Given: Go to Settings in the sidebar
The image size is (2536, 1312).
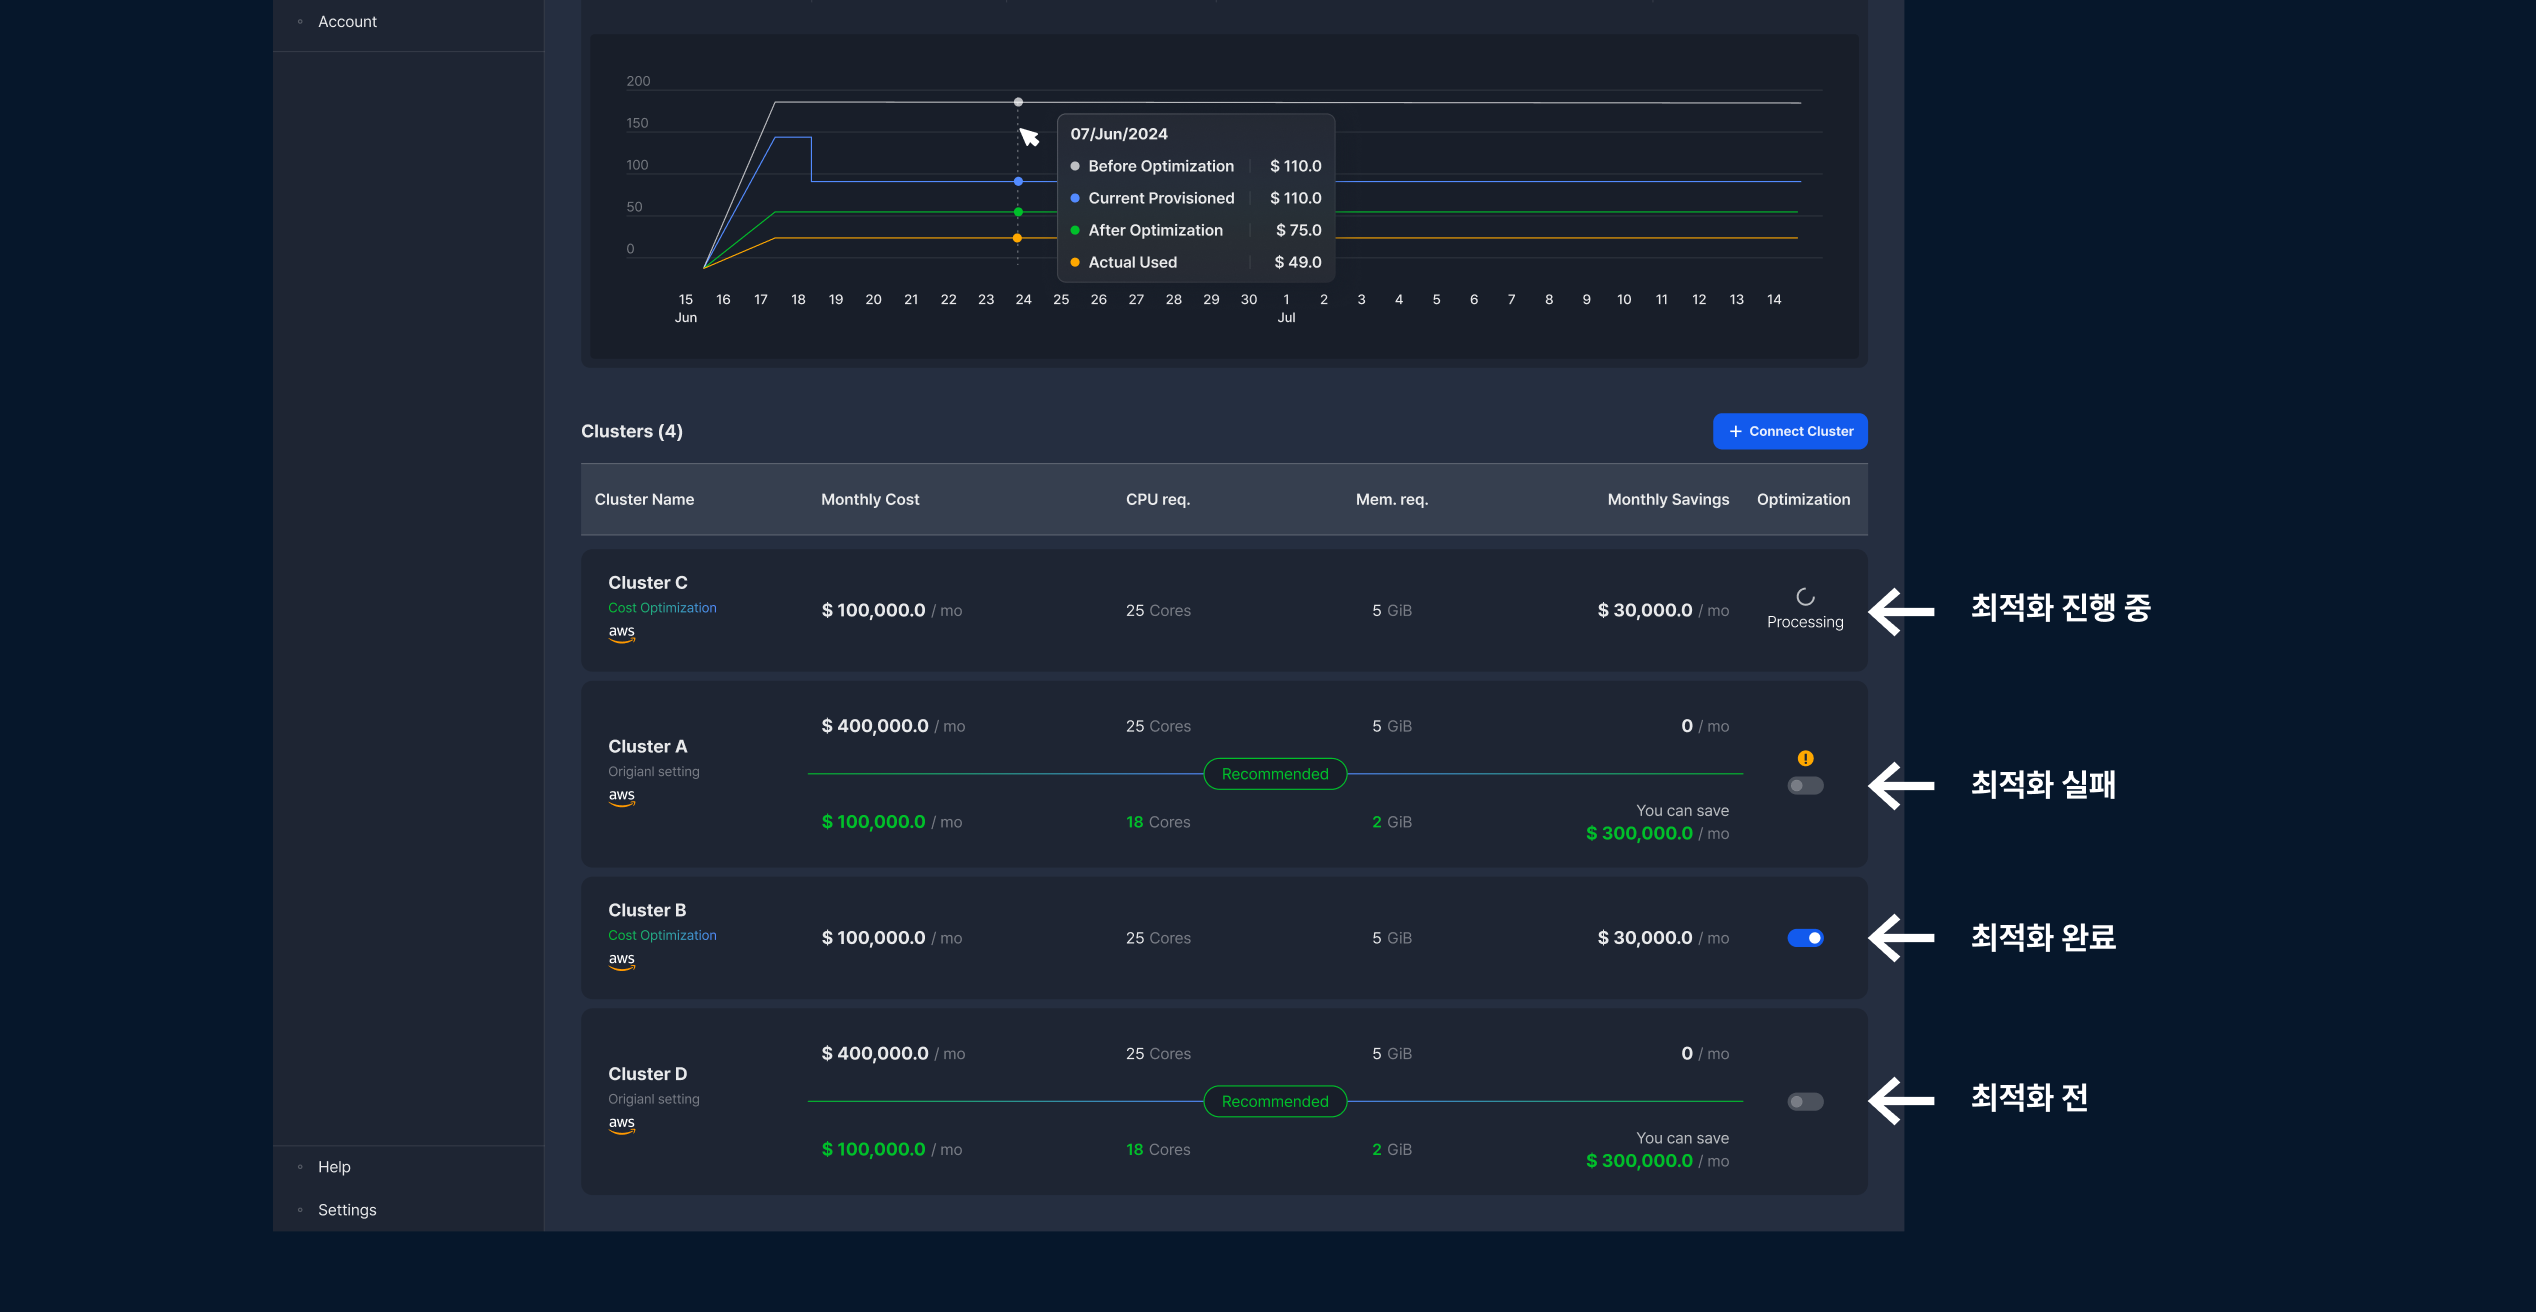Looking at the screenshot, I should 347,1210.
